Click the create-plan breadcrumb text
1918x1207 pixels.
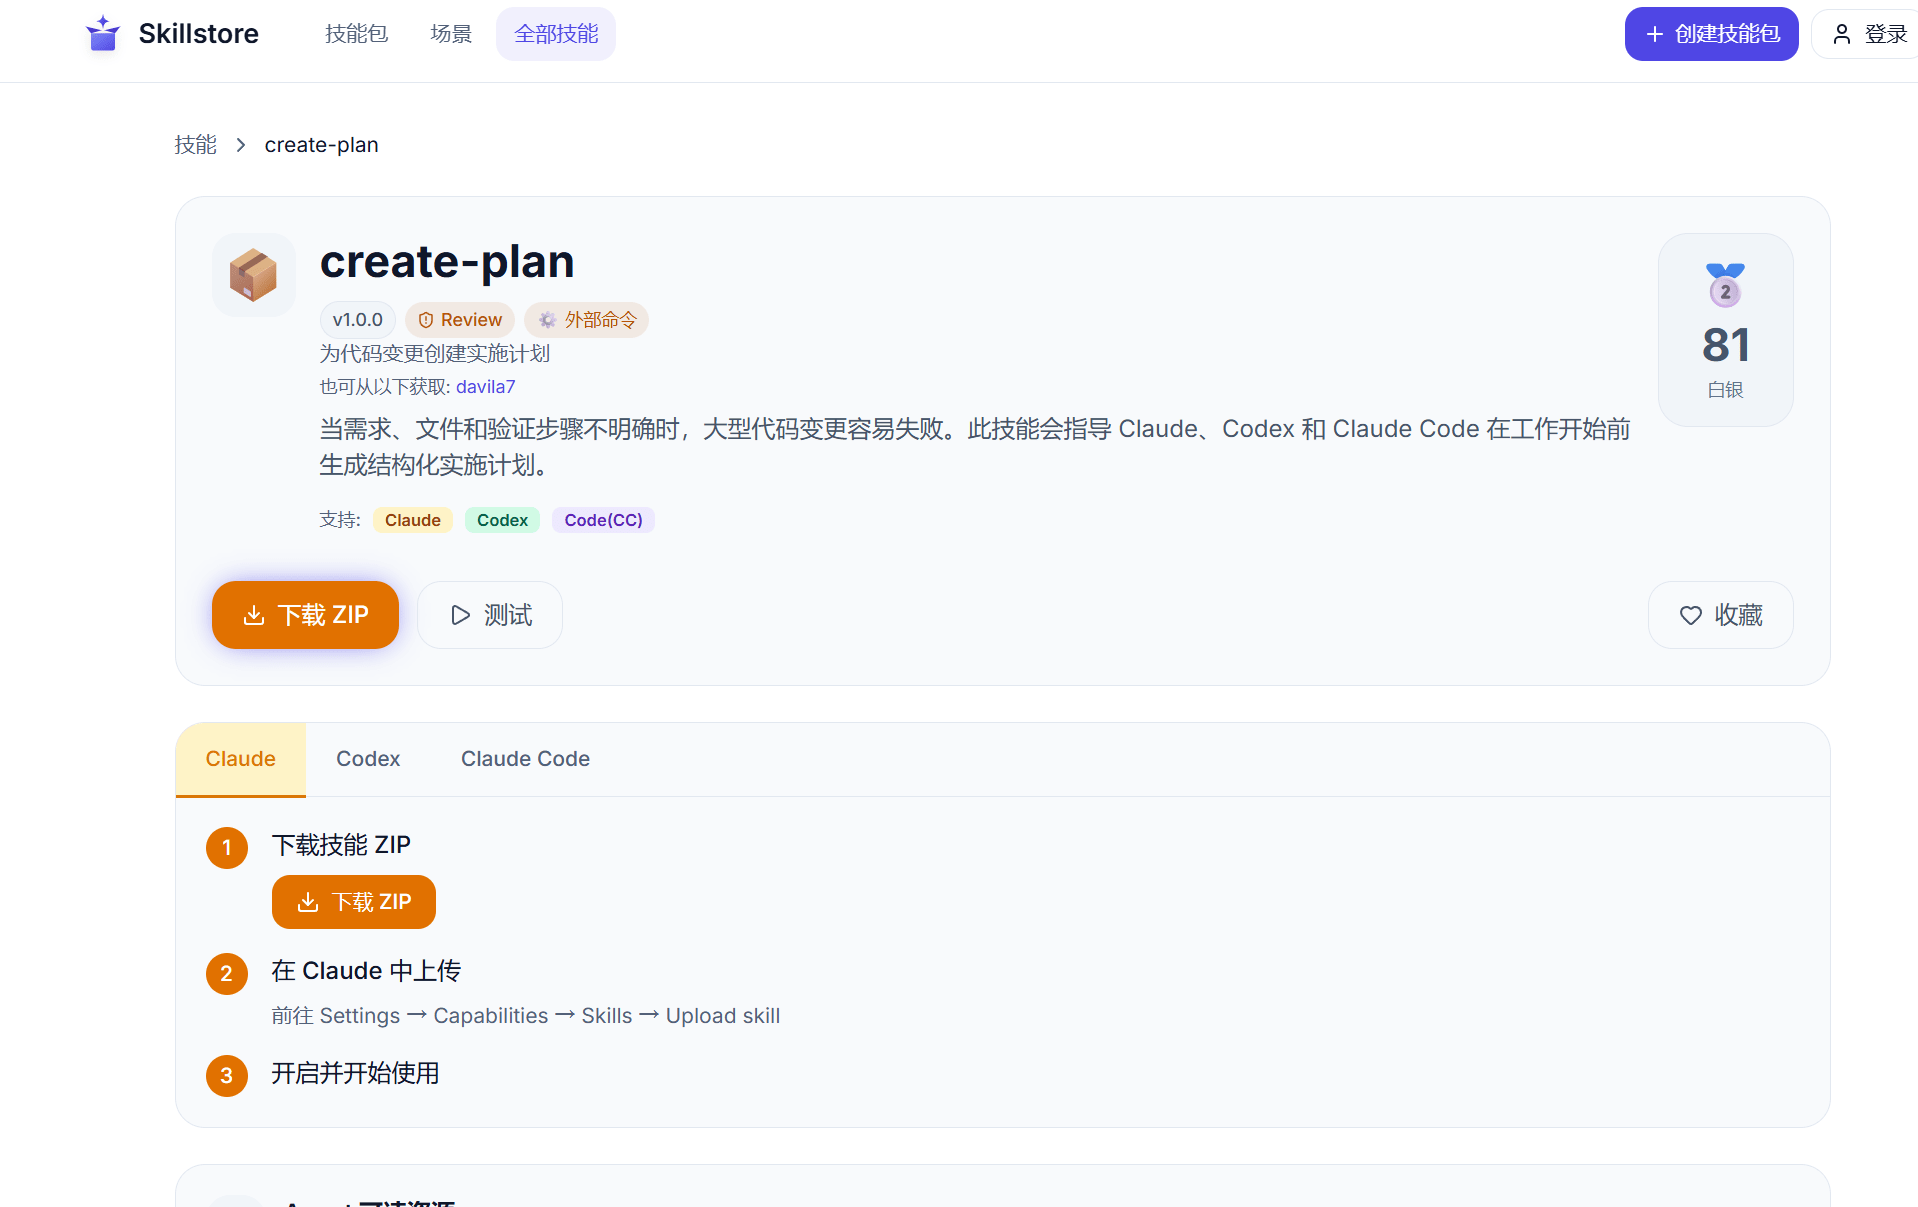(x=321, y=145)
